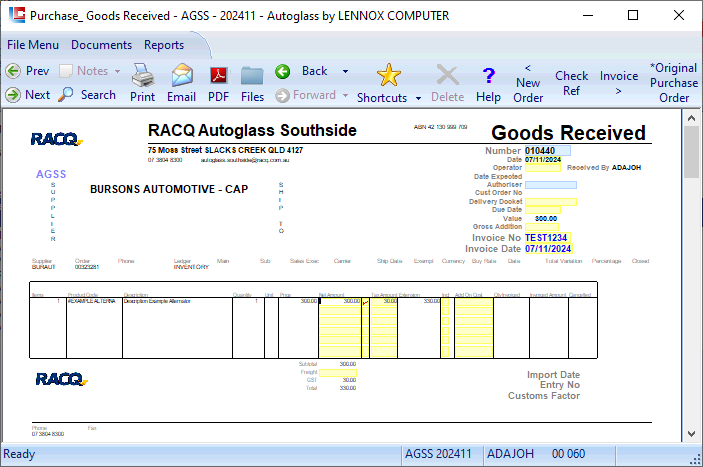Click the Date 07/11/2024 value

tap(543, 159)
